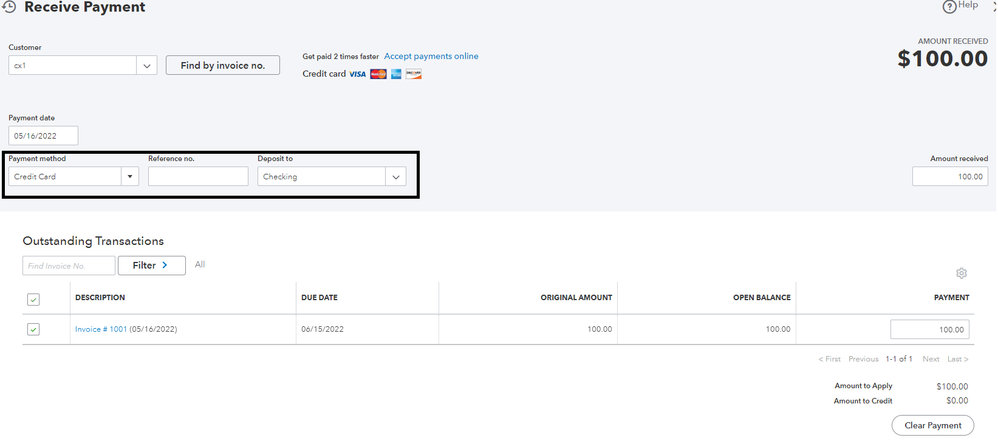The height and width of the screenshot is (443, 998).
Task: Click the due date 06/15/2022 cell
Action: click(322, 330)
